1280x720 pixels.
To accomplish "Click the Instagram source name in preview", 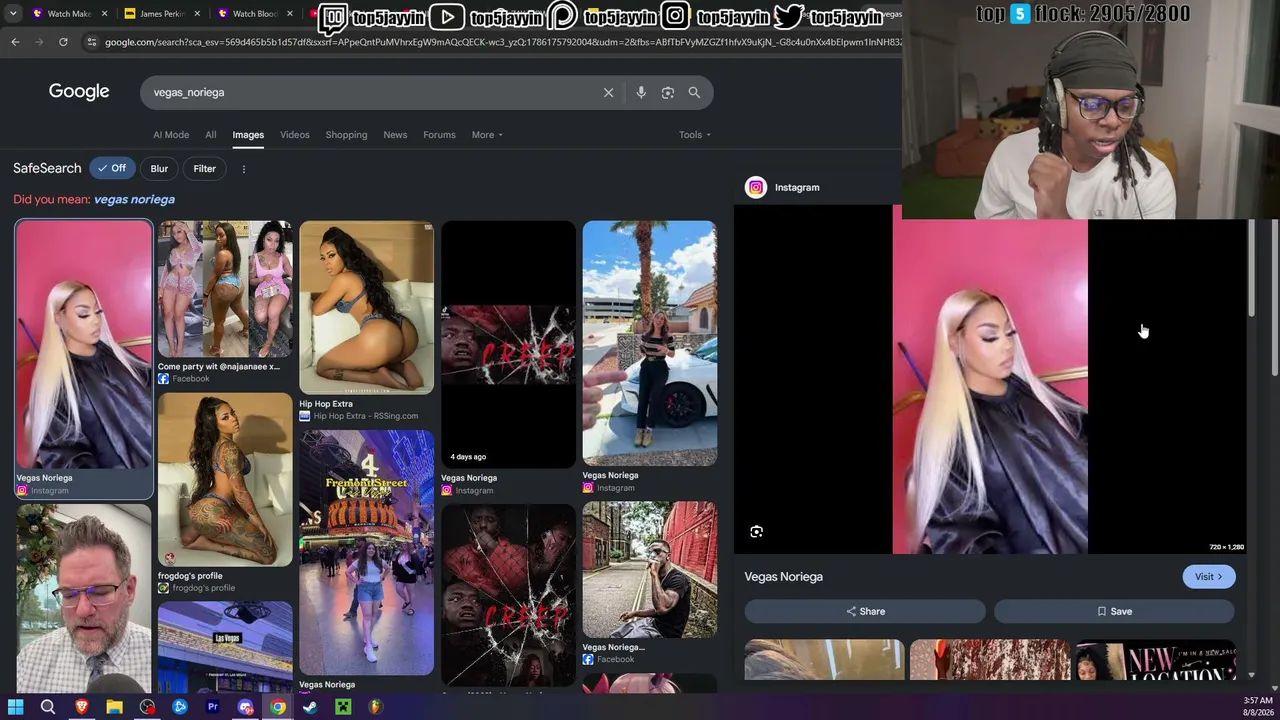I will 797,187.
